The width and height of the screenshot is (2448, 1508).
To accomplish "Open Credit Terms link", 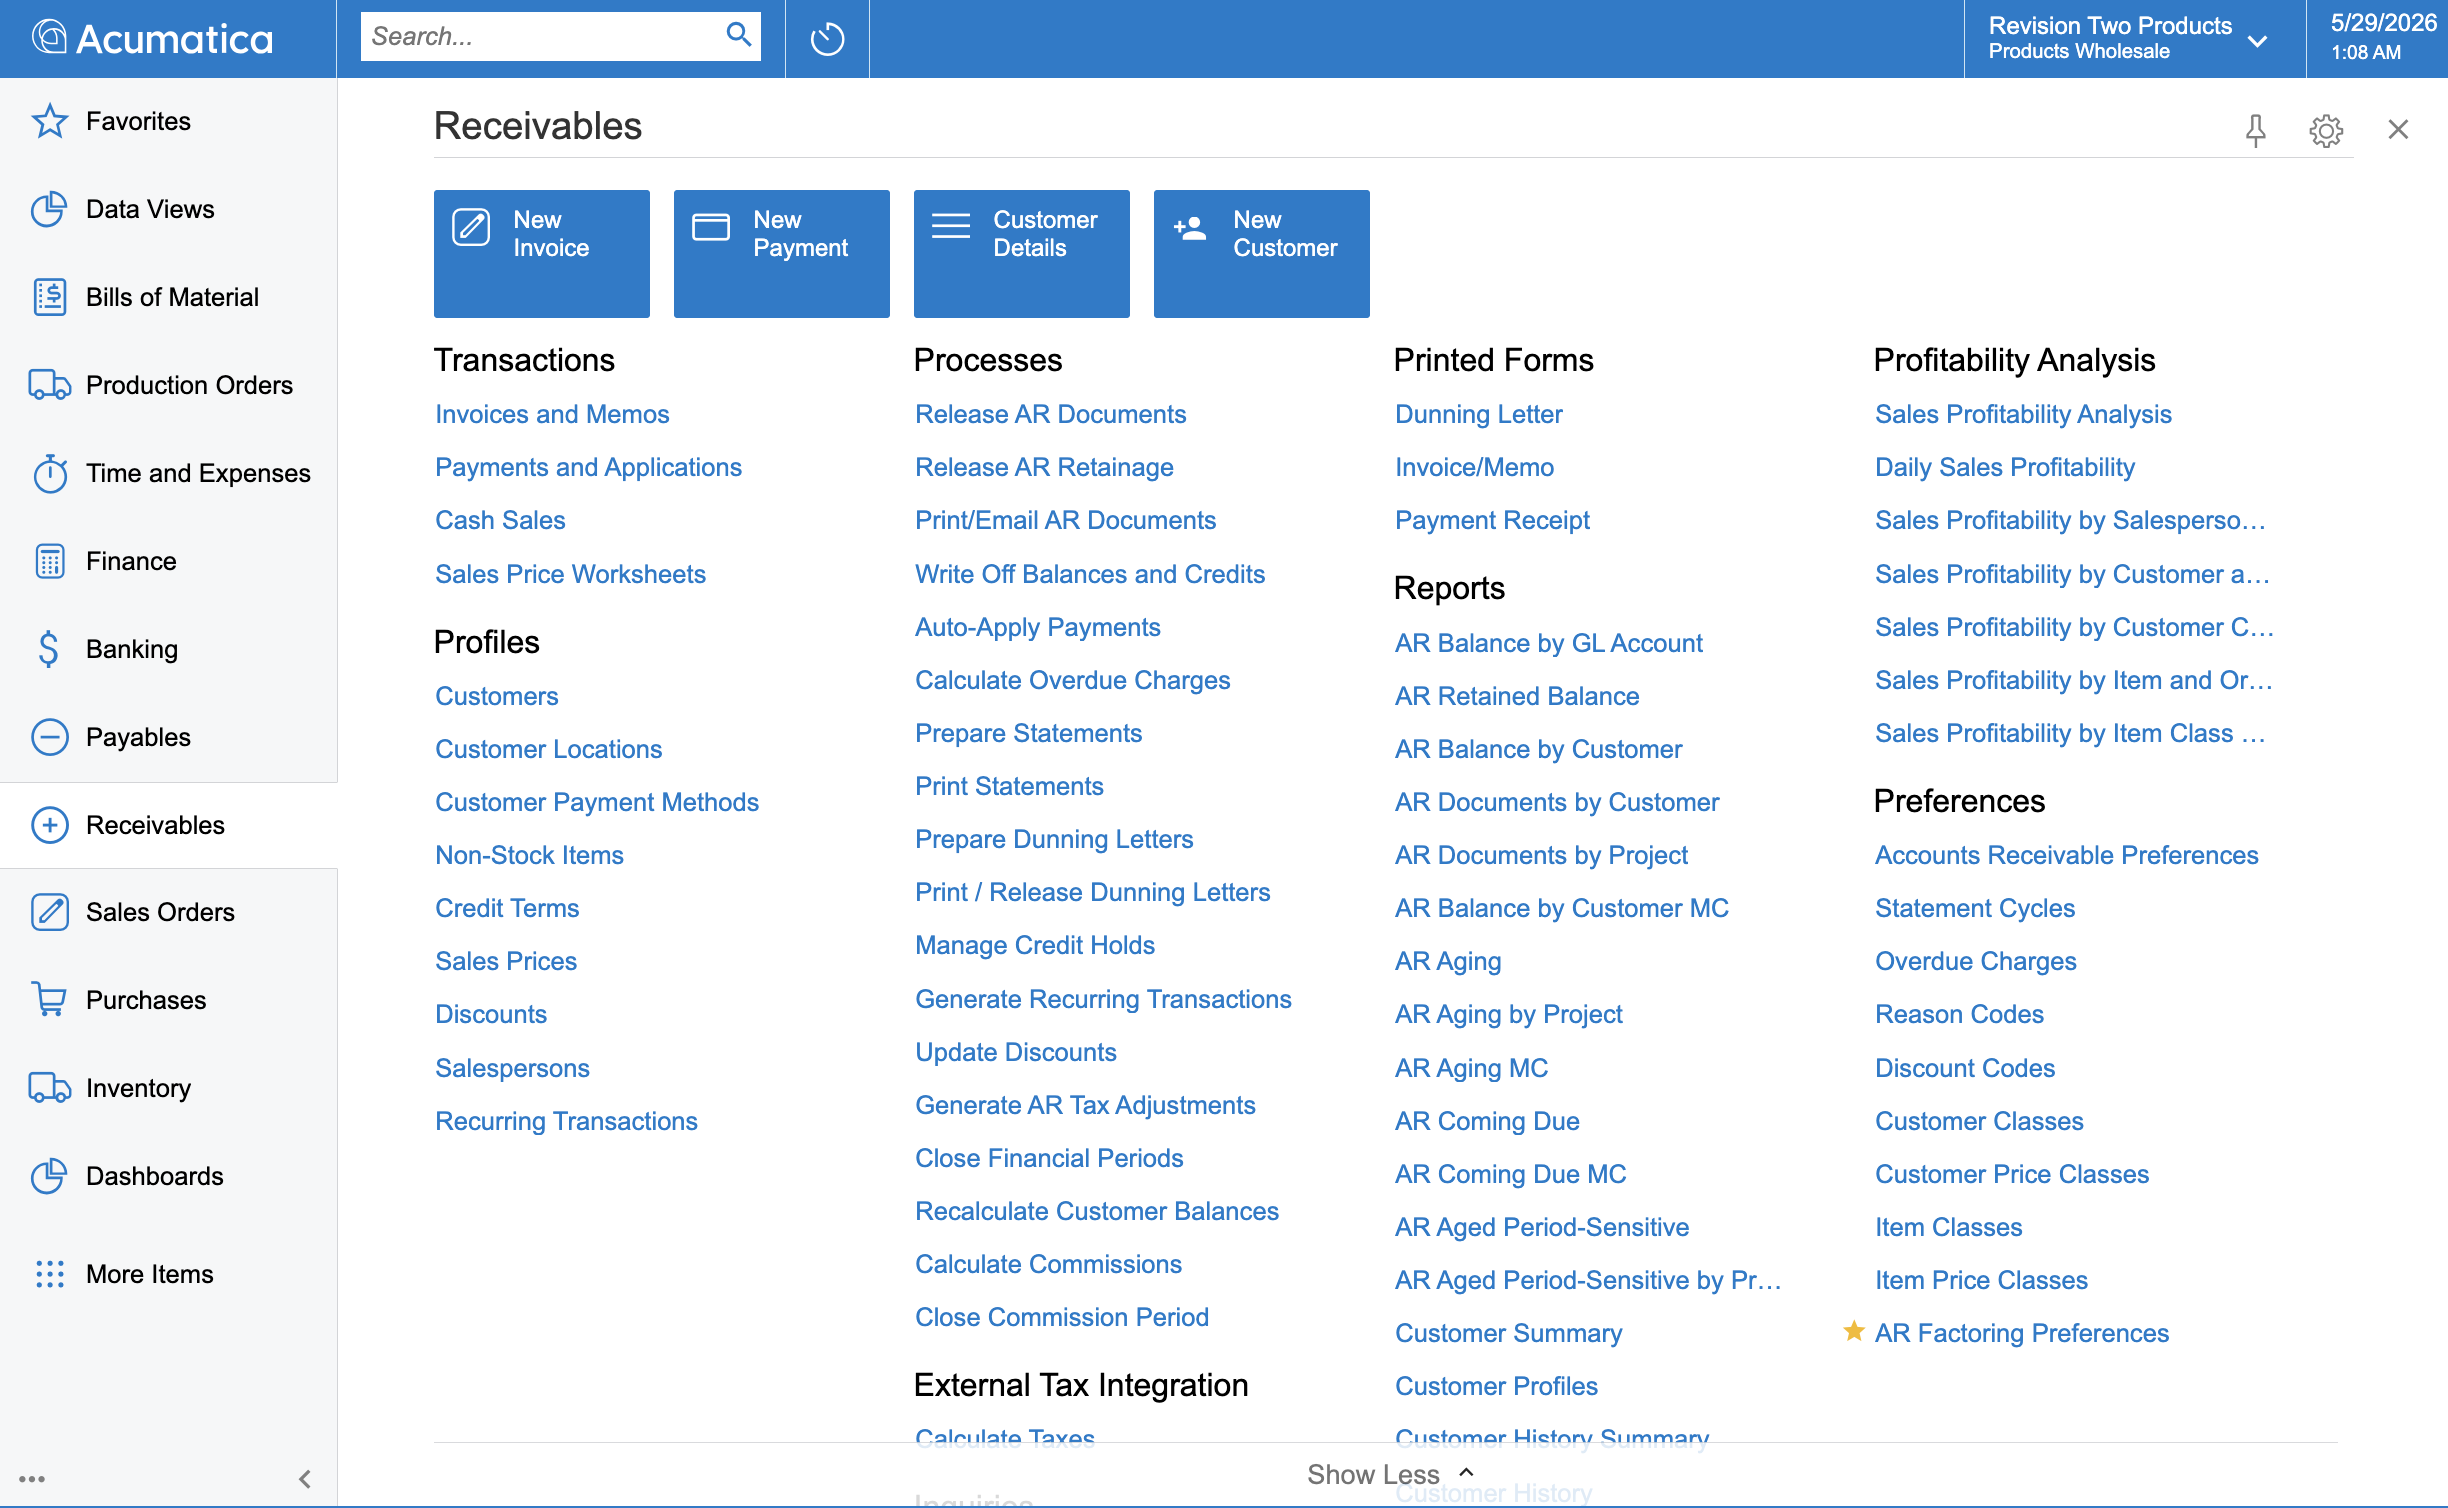I will pos(507,908).
